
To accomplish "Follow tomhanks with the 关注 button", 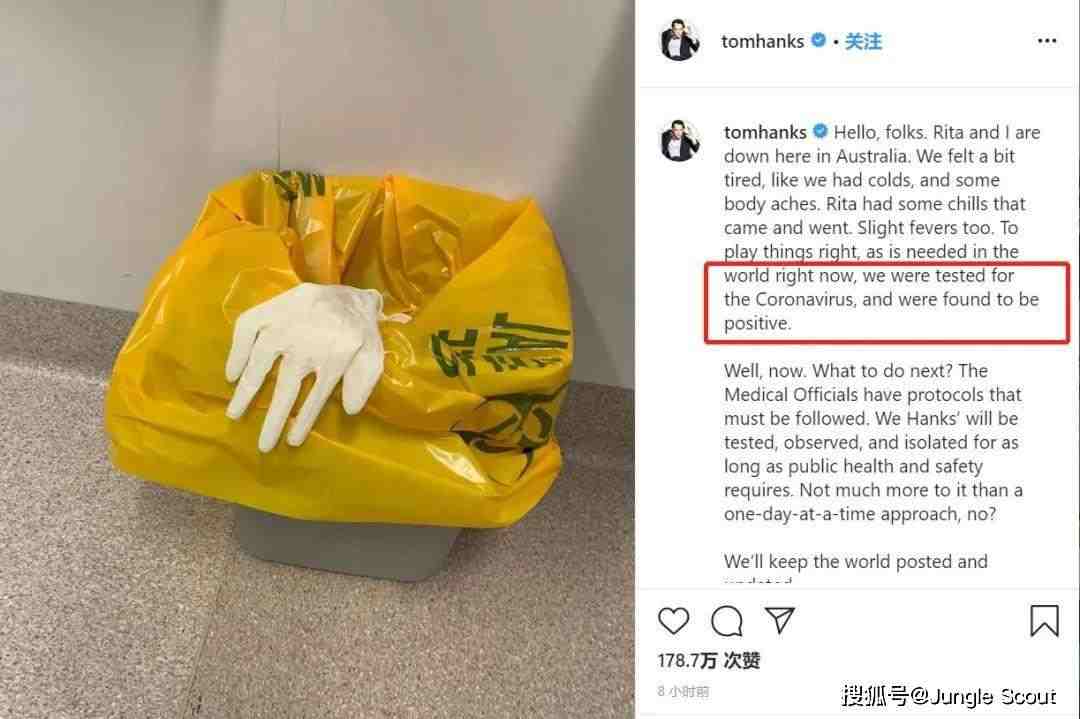I will (863, 41).
